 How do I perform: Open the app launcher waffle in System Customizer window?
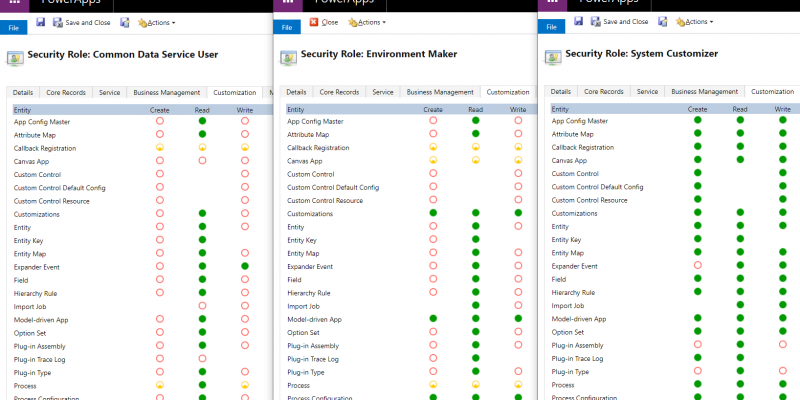coord(553,3)
